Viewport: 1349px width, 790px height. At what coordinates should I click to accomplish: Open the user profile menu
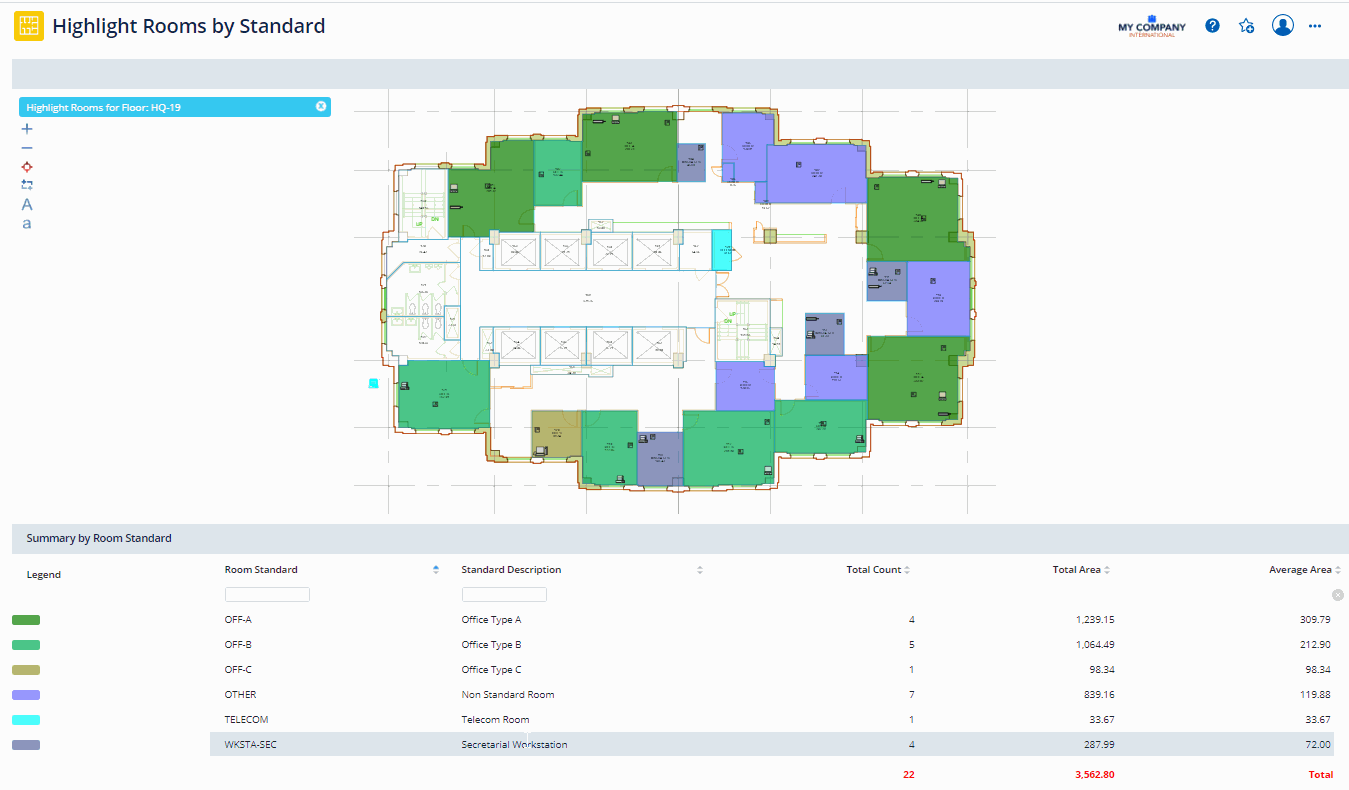pos(1283,26)
